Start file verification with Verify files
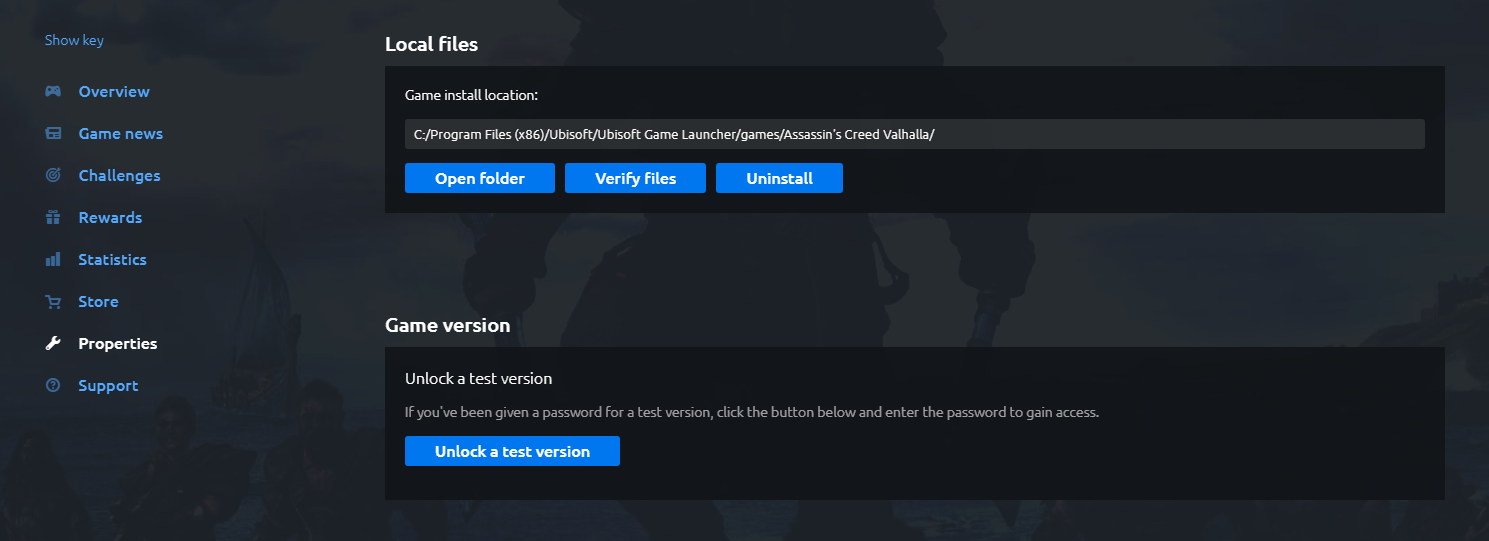 coord(635,179)
